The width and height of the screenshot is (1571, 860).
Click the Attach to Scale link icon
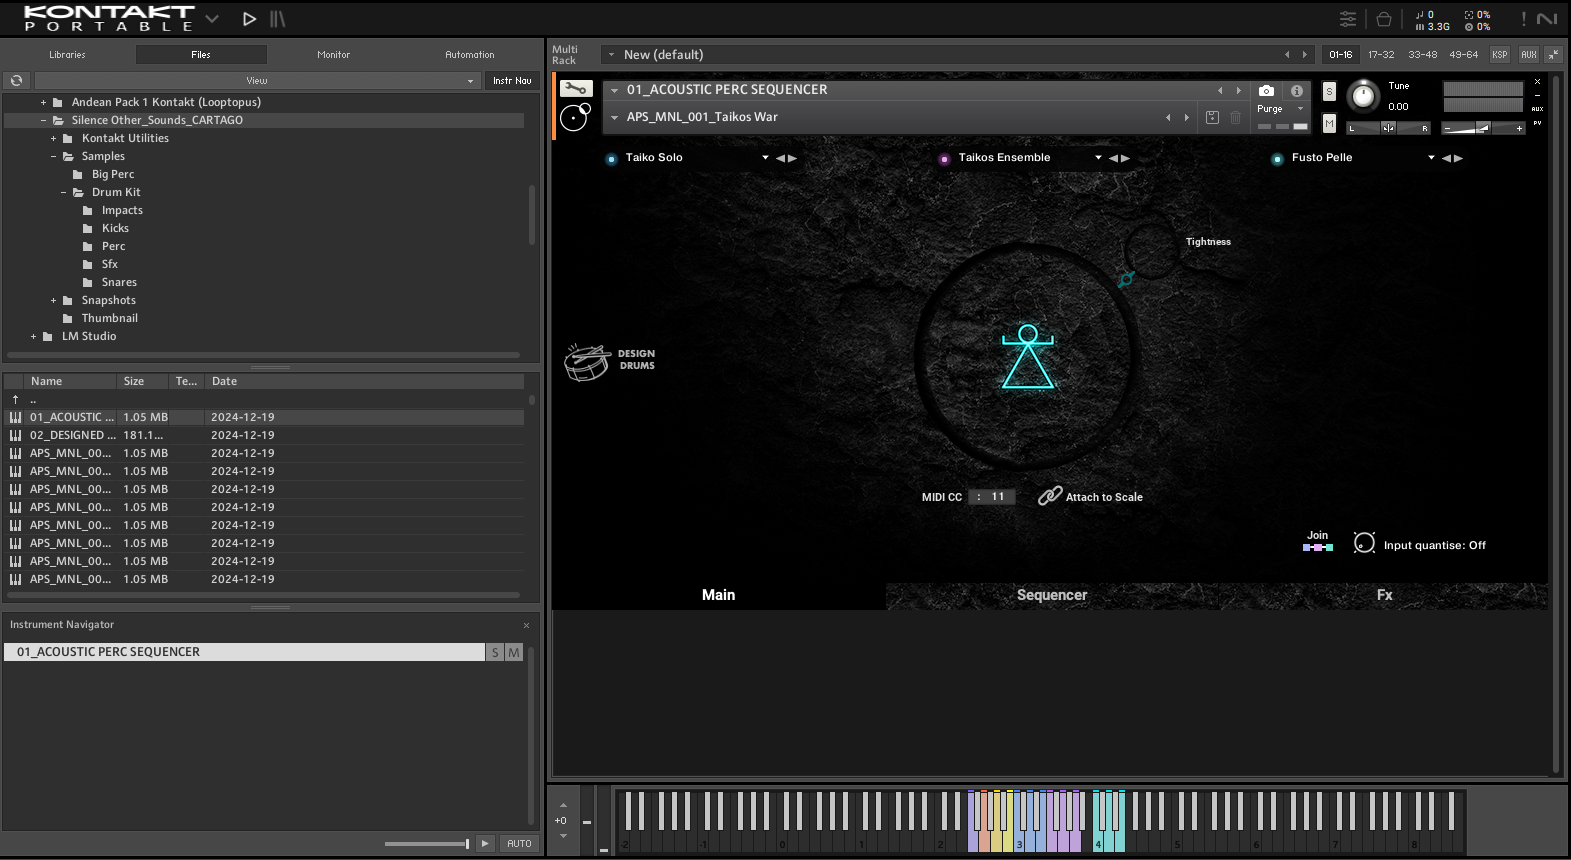[x=1049, y=496]
